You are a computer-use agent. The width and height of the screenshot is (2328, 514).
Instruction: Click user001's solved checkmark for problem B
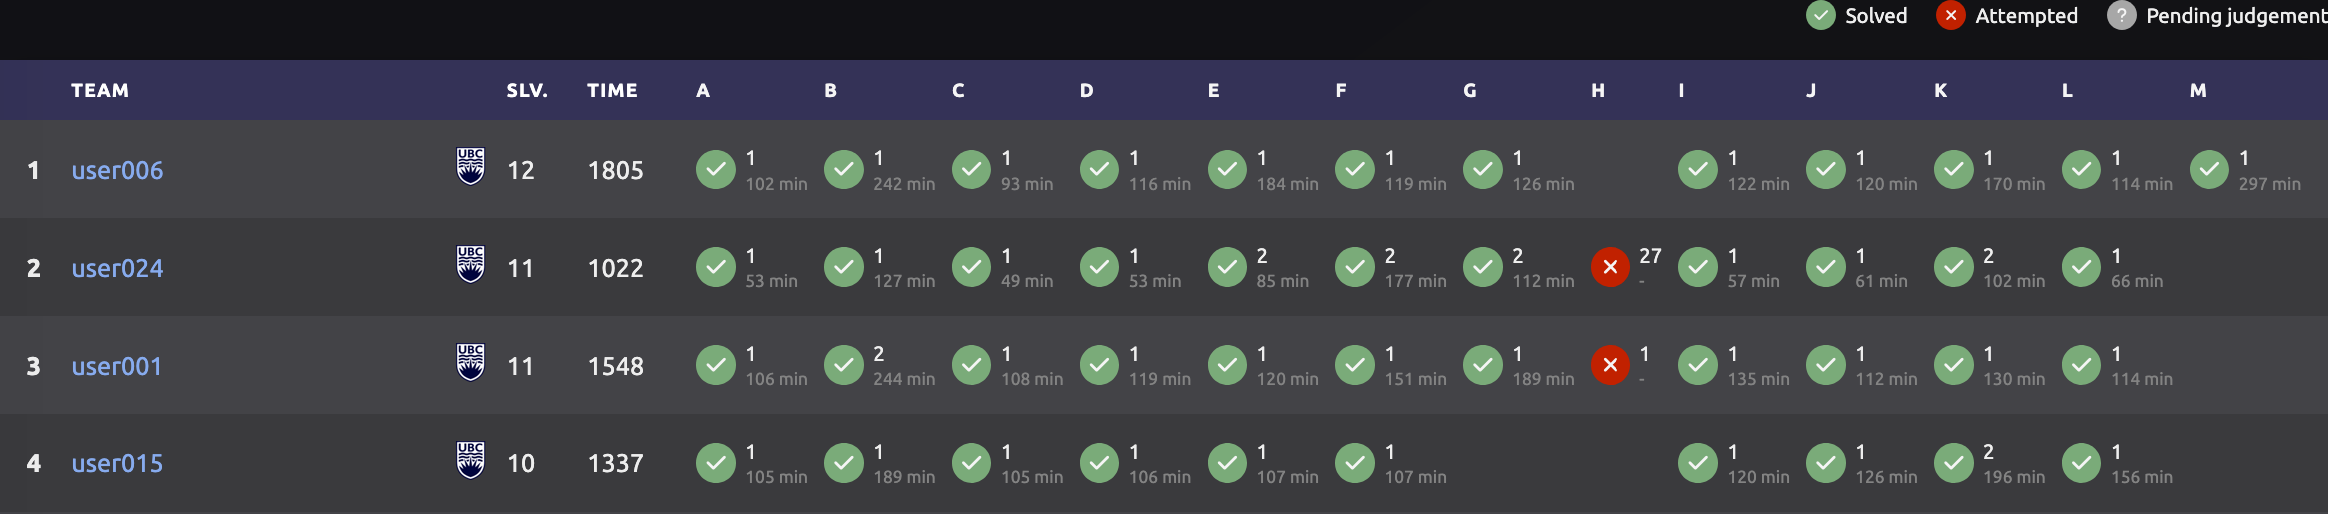click(x=844, y=365)
